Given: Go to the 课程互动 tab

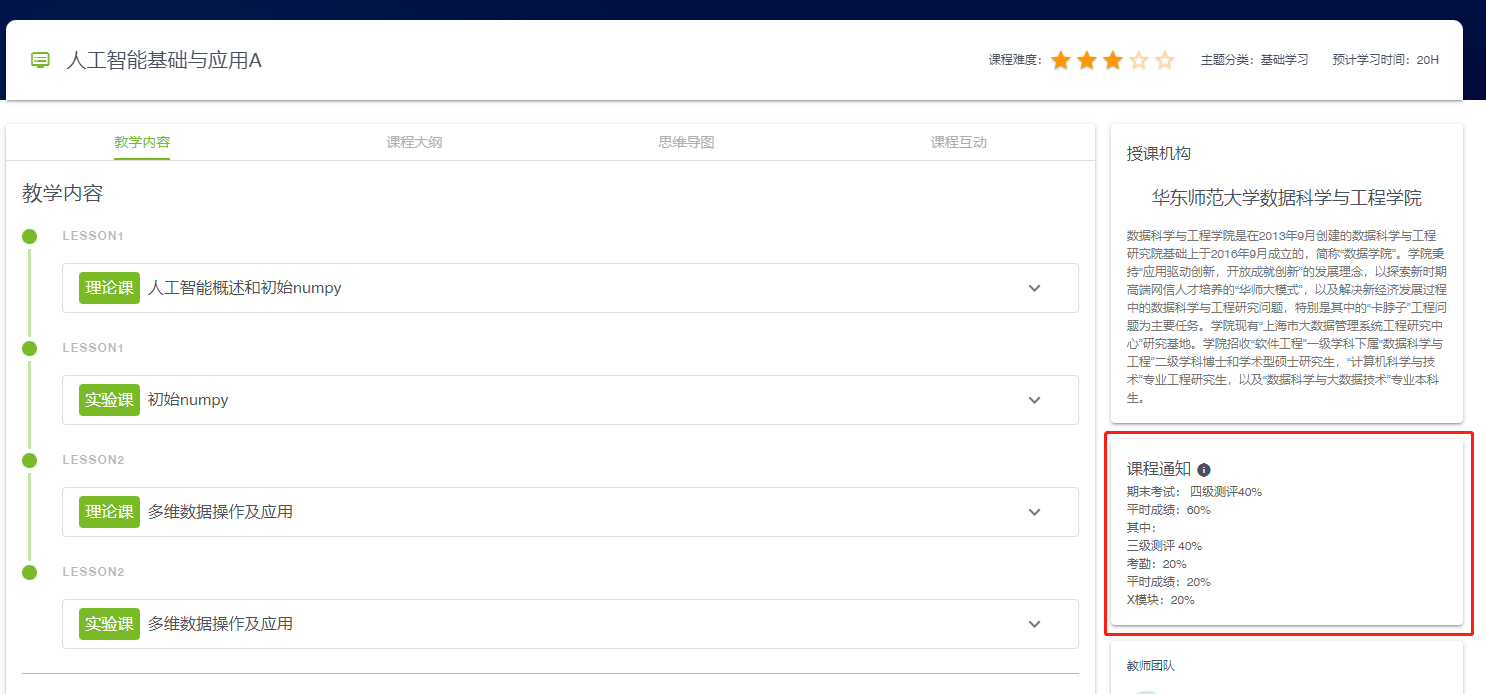Looking at the screenshot, I should [958, 142].
